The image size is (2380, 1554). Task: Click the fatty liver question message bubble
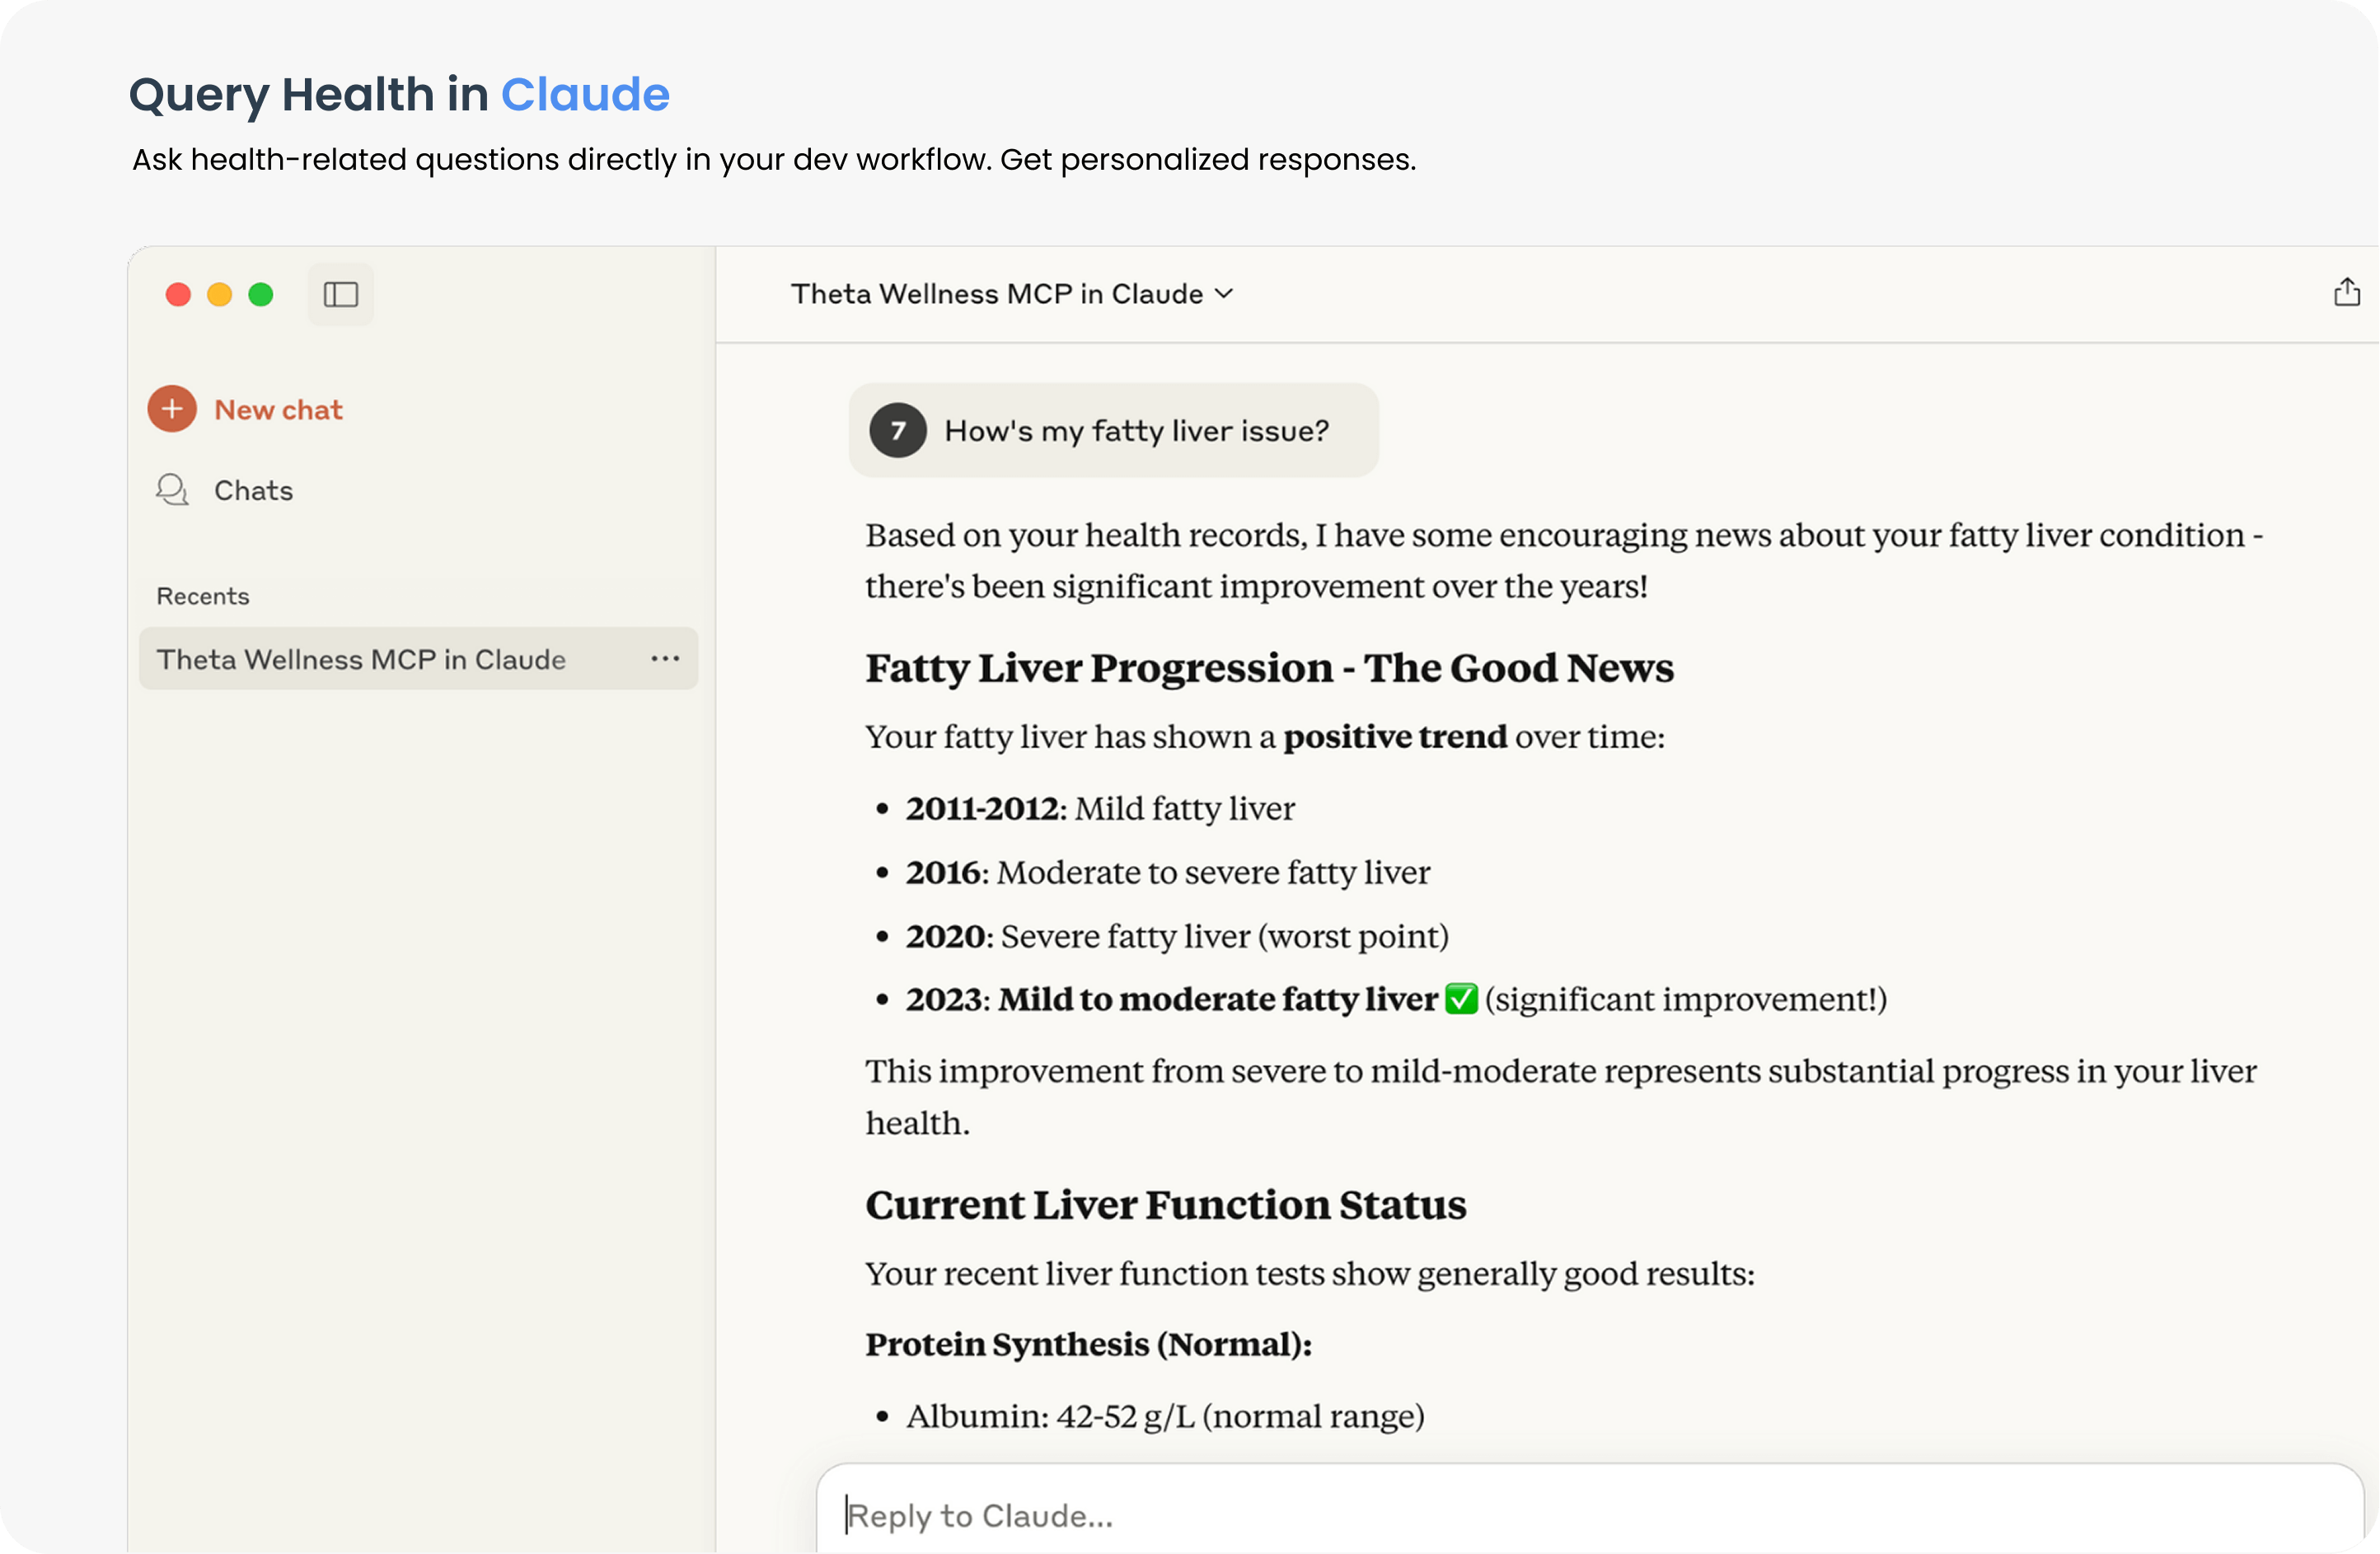coord(1136,431)
